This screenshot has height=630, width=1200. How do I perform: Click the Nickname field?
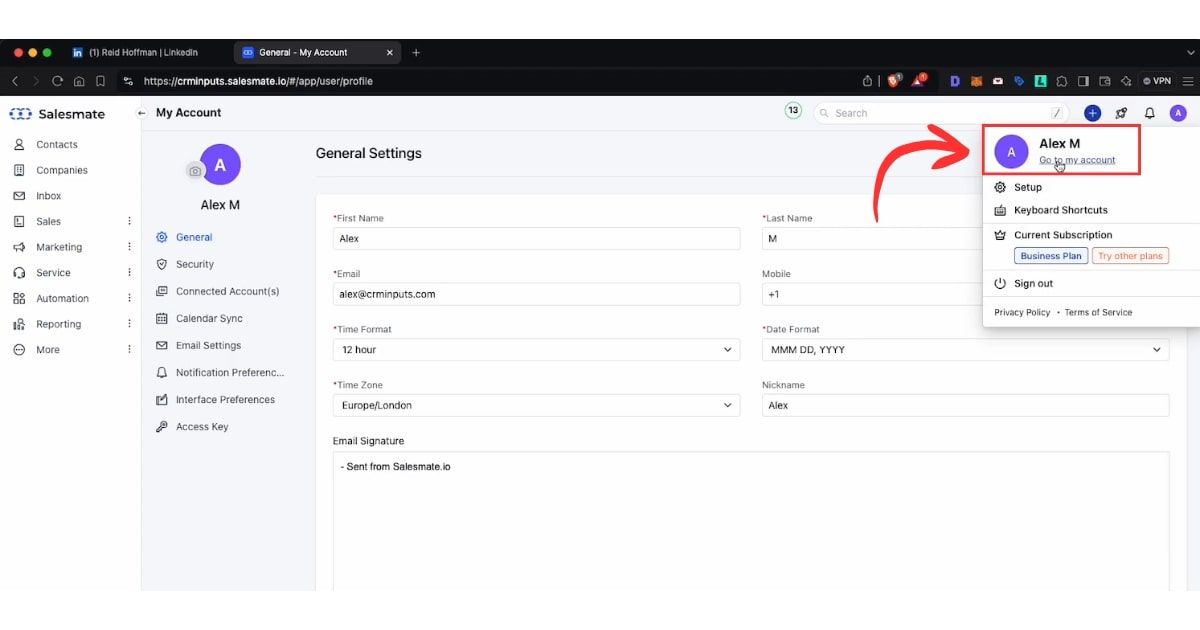tap(965, 405)
